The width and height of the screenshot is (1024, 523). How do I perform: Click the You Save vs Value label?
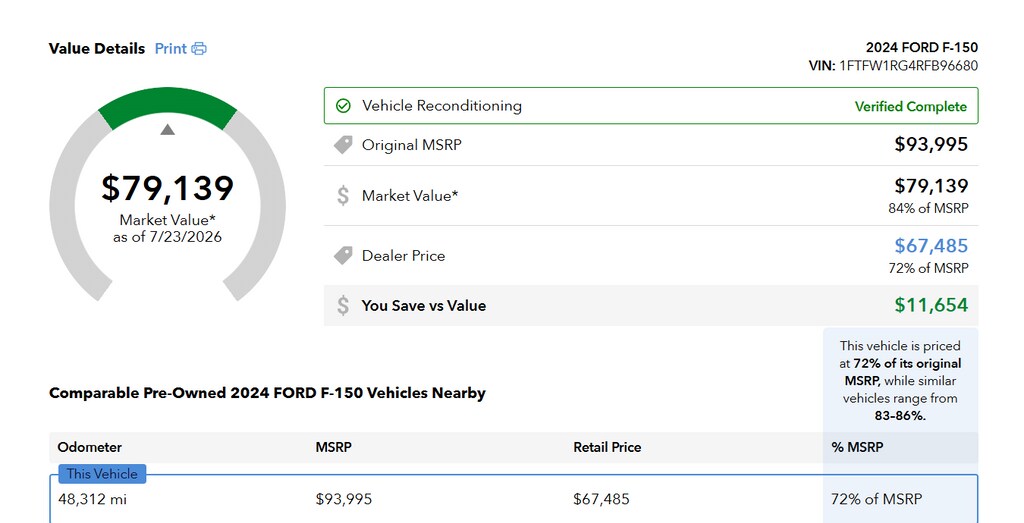[x=424, y=306]
